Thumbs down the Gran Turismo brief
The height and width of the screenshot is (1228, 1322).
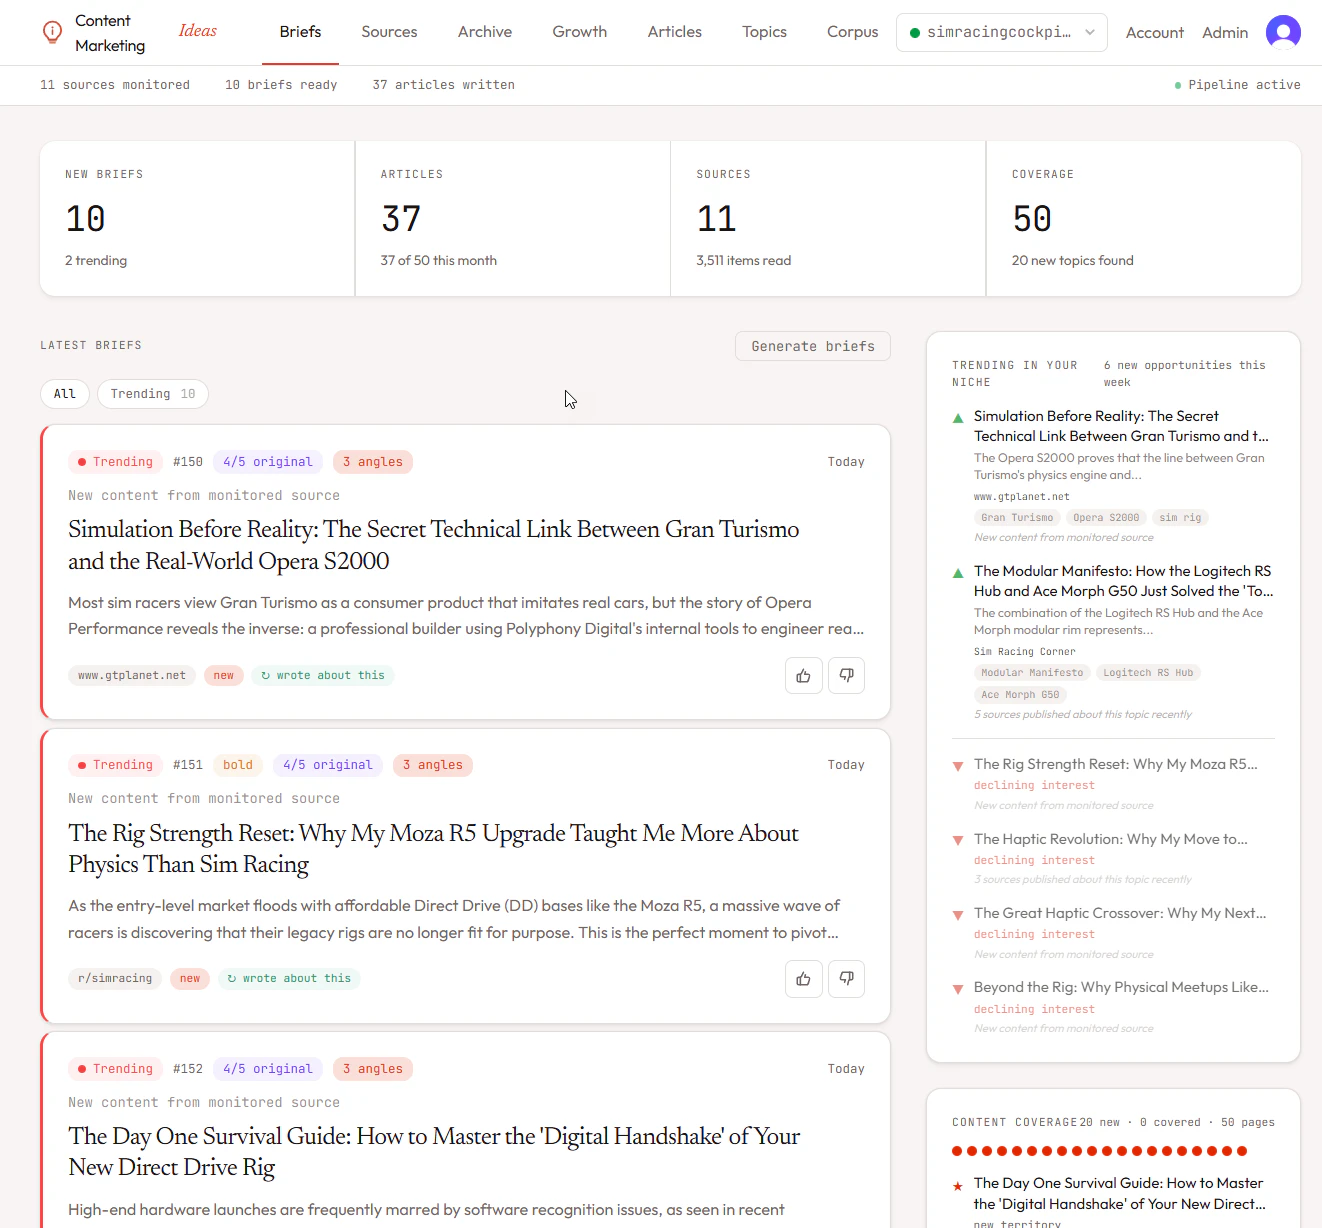pos(846,675)
